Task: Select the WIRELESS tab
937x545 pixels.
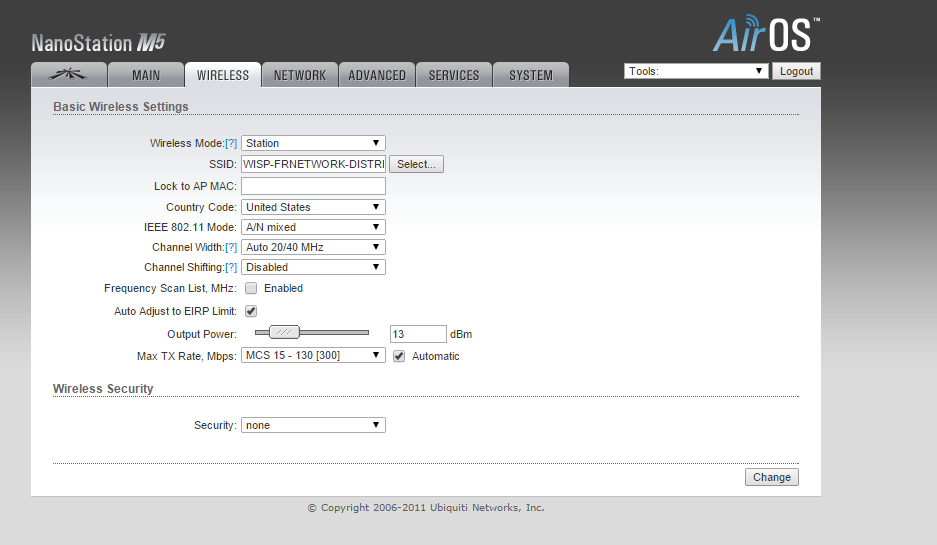Action: coord(223,75)
